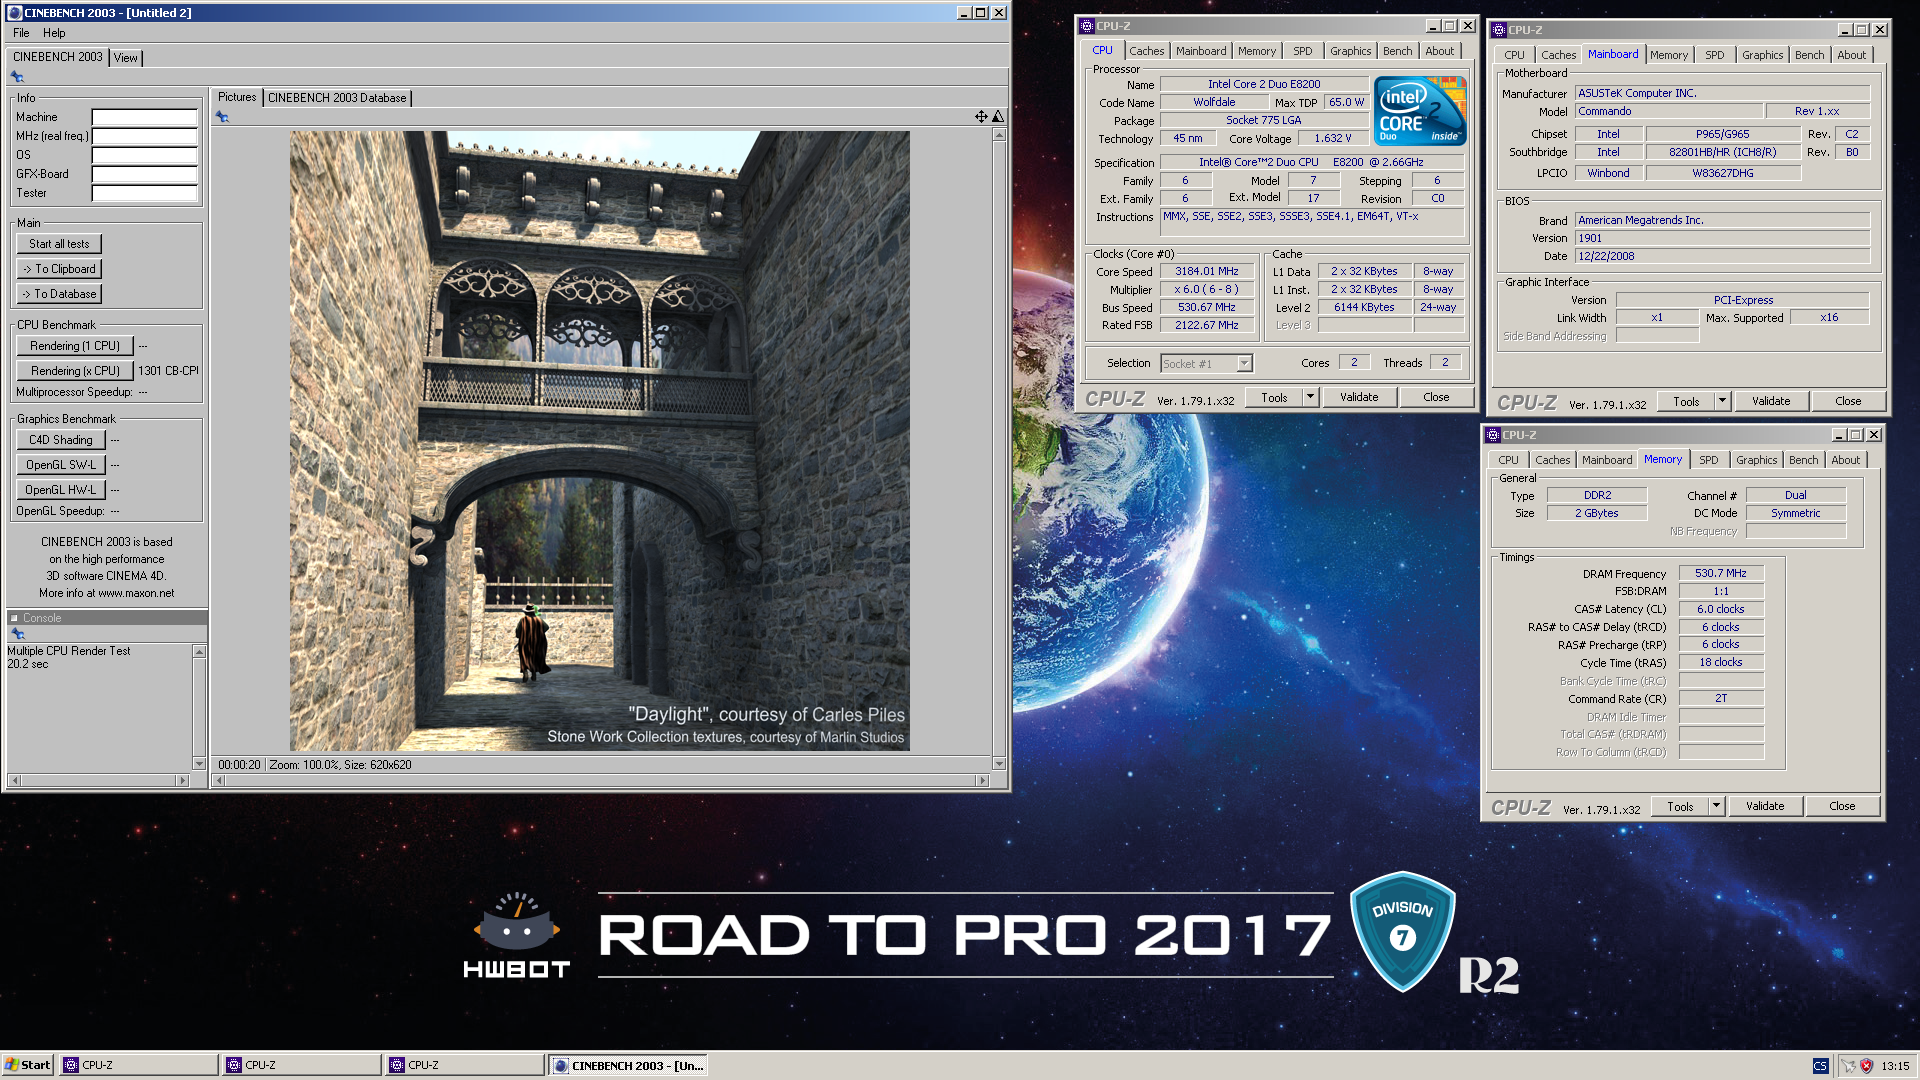The height and width of the screenshot is (1080, 1920).
Task: Open About tab in CPU-Z Memory window
Action: pyautogui.click(x=1845, y=460)
